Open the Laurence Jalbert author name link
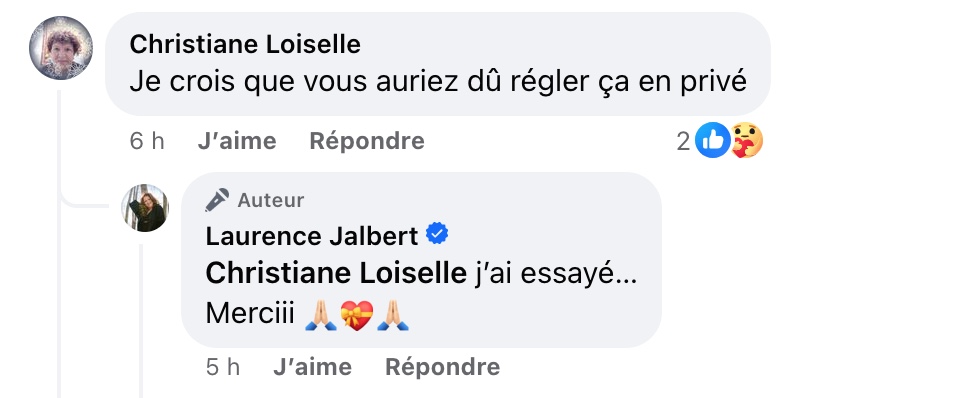Image resolution: width=974 pixels, height=398 pixels. point(312,236)
